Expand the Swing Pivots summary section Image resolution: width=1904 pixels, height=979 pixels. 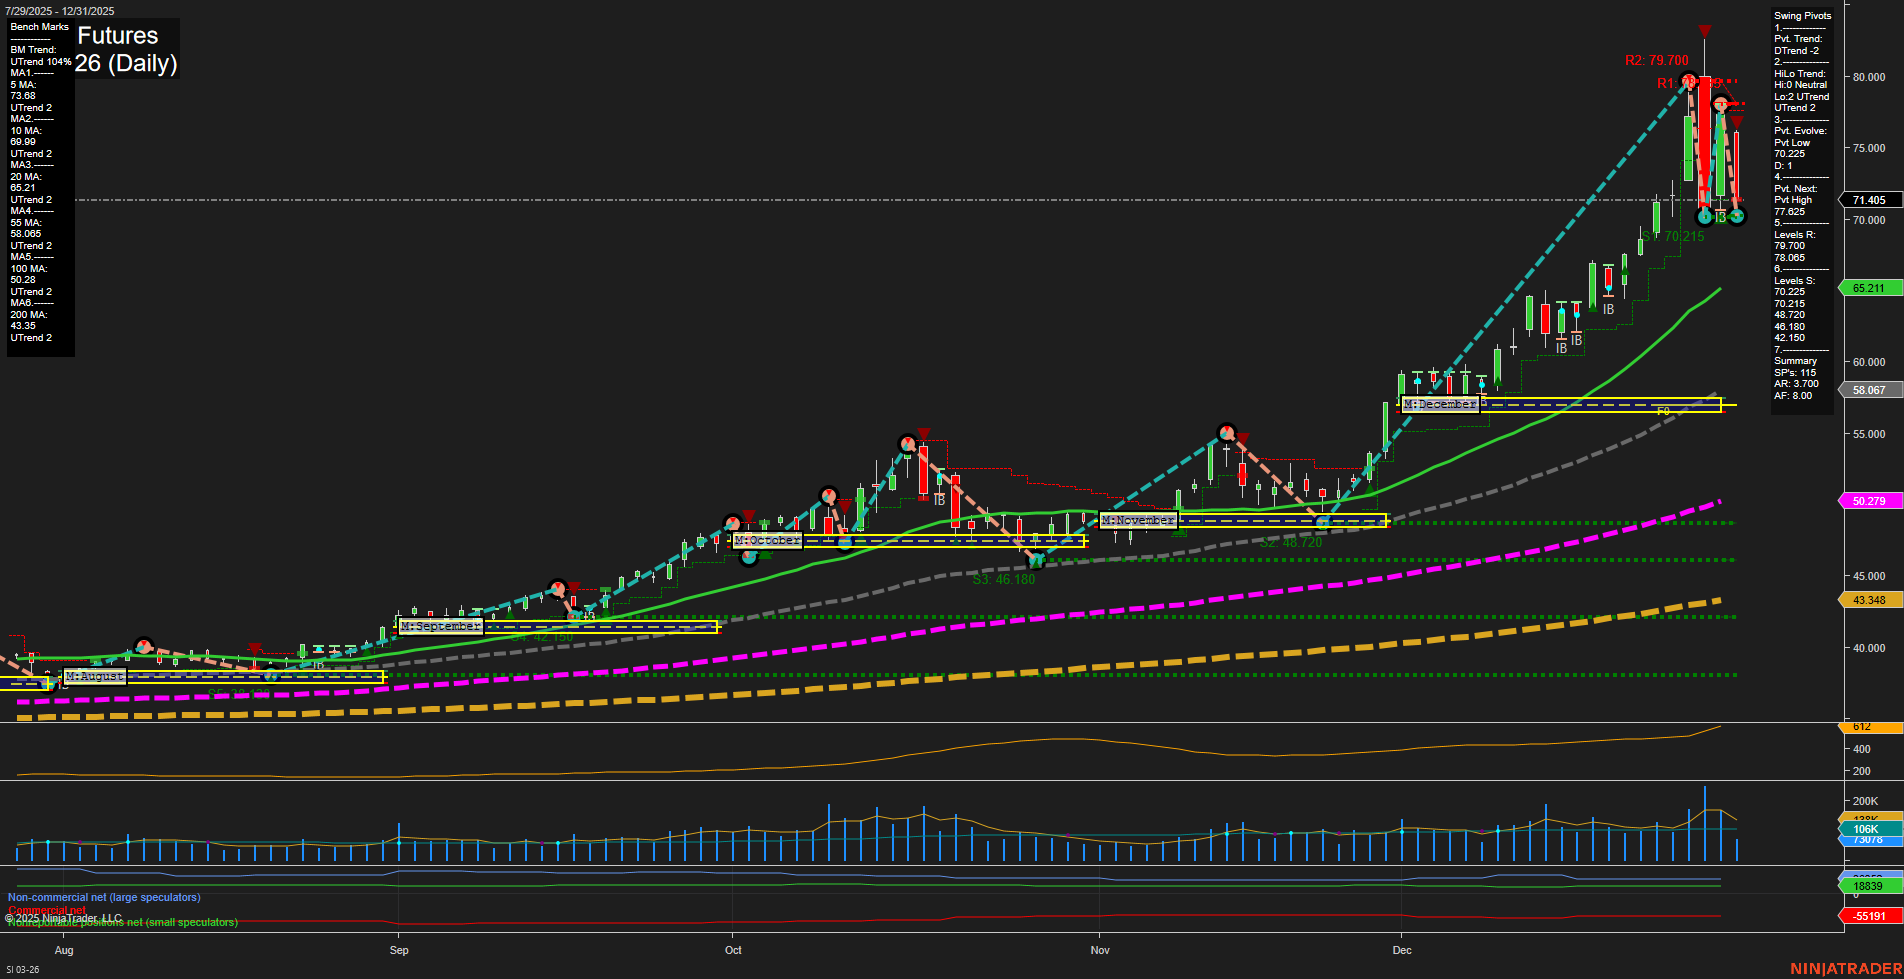1803,15
